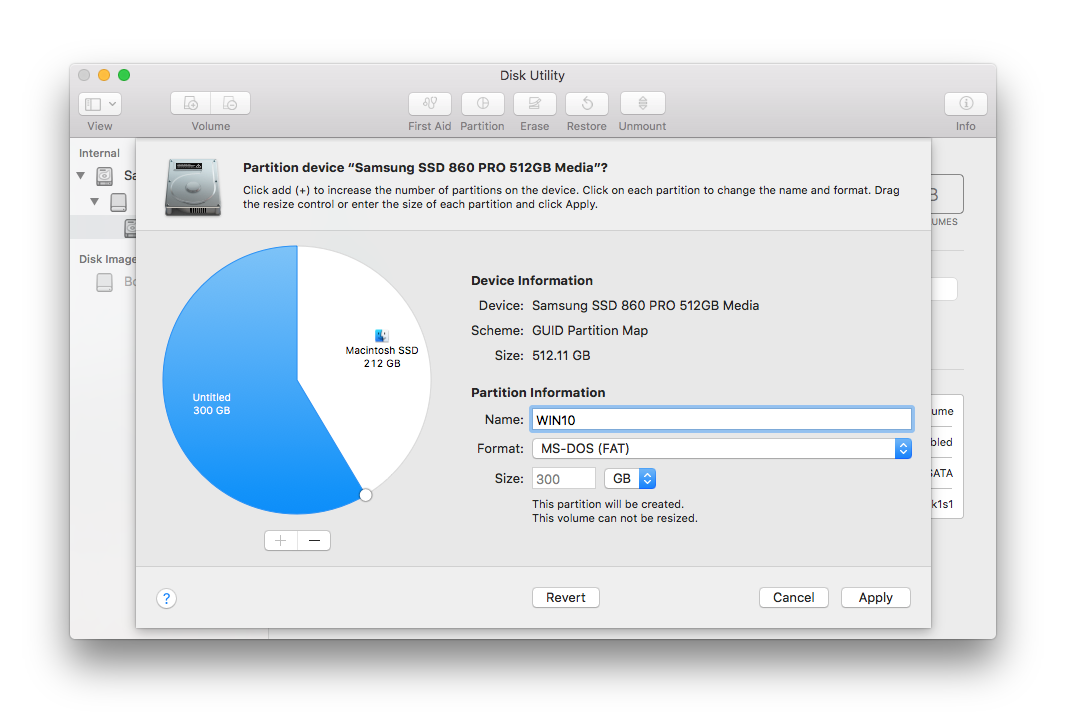Viewport: 1073px width, 724px height.
Task: Click the Apply button
Action: [876, 597]
